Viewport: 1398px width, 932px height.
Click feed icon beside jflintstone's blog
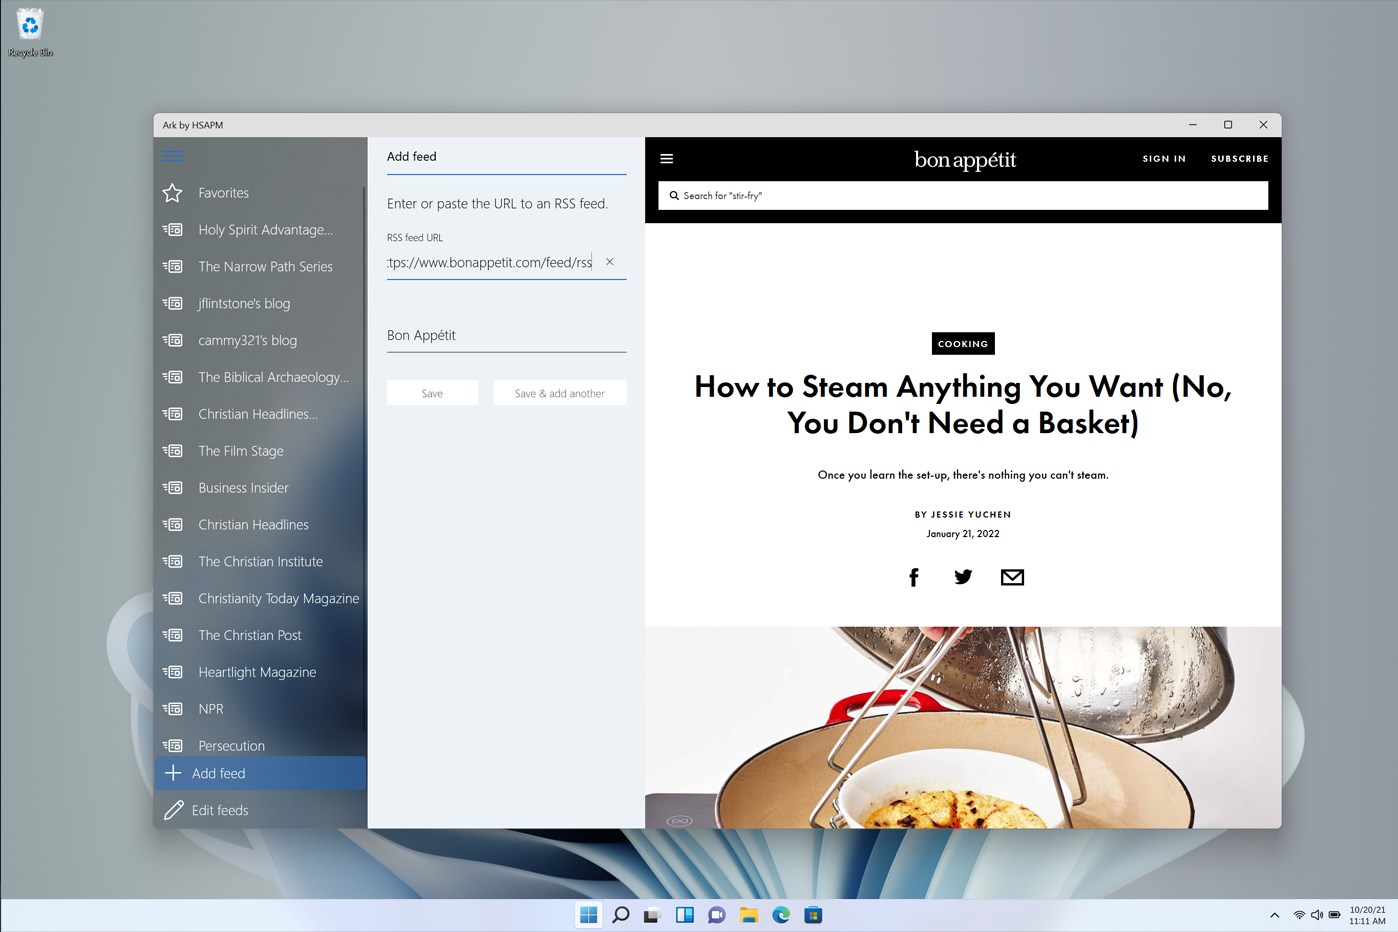point(172,303)
